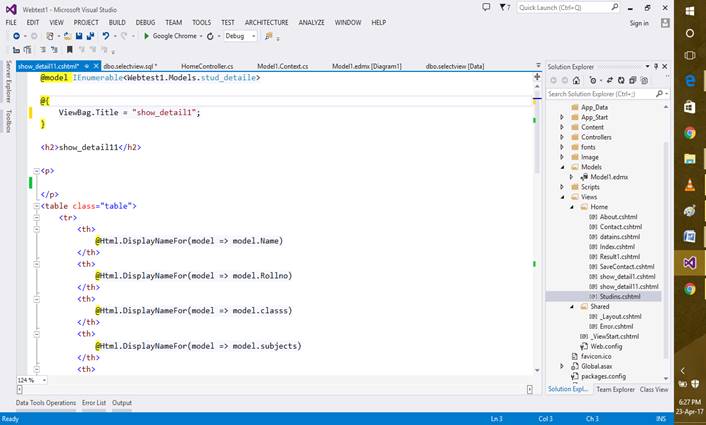Click the Undo arrow in toolbar
This screenshot has height=425, width=706.
(106, 36)
